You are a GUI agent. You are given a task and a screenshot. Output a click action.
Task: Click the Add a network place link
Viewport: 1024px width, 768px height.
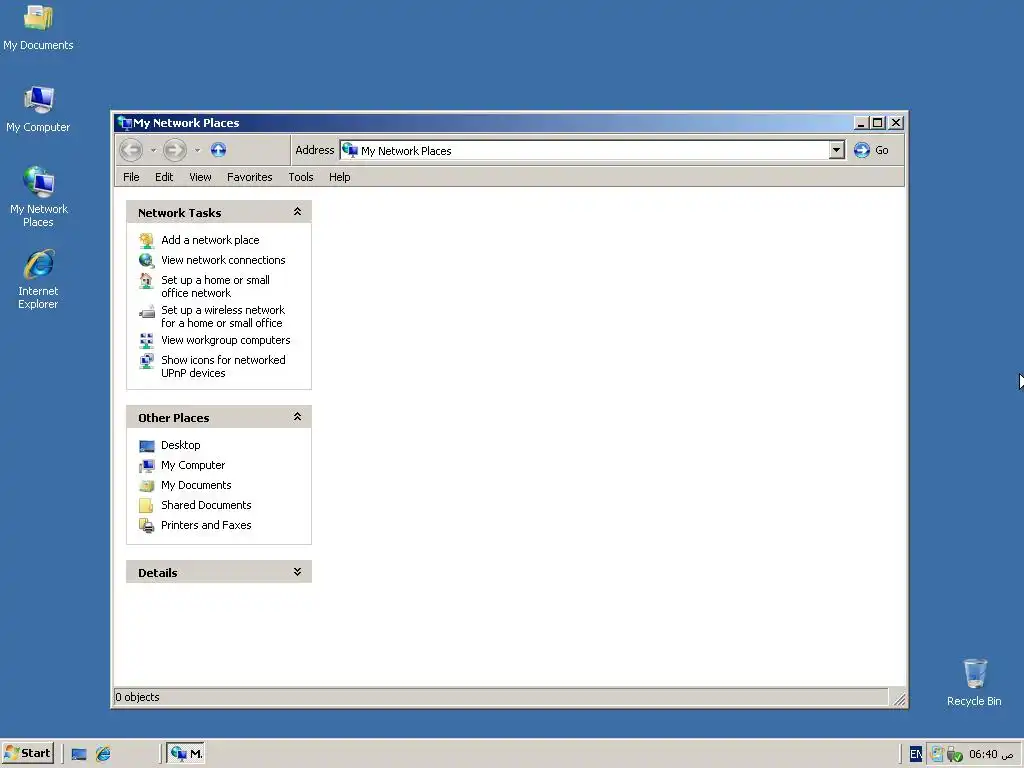[x=210, y=240]
